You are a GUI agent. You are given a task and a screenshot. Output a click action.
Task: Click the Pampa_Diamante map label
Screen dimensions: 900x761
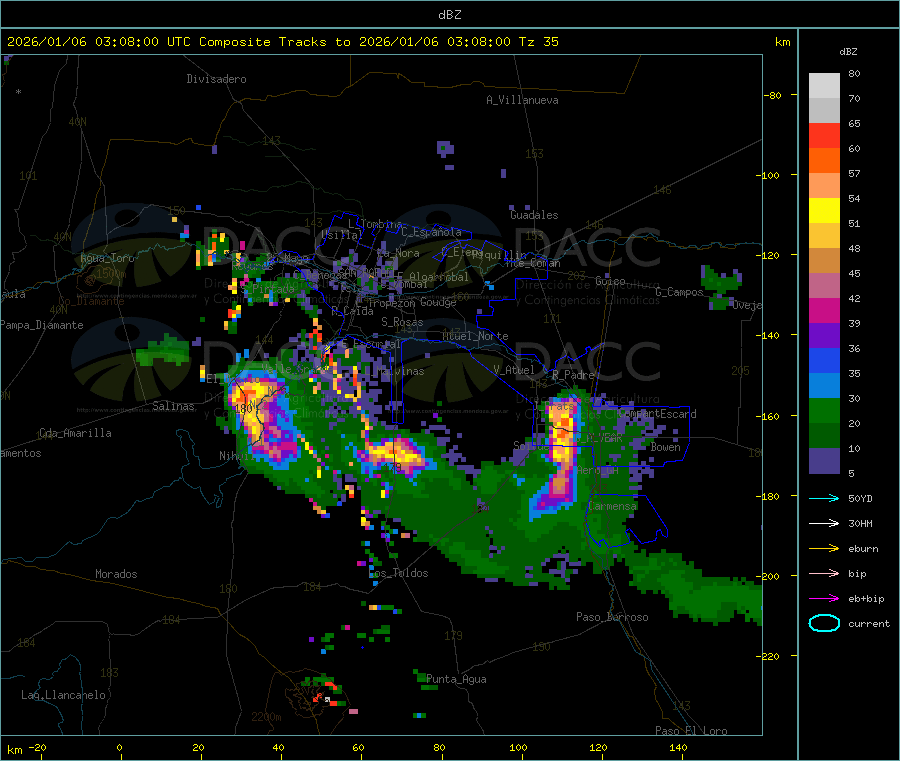click(x=42, y=325)
